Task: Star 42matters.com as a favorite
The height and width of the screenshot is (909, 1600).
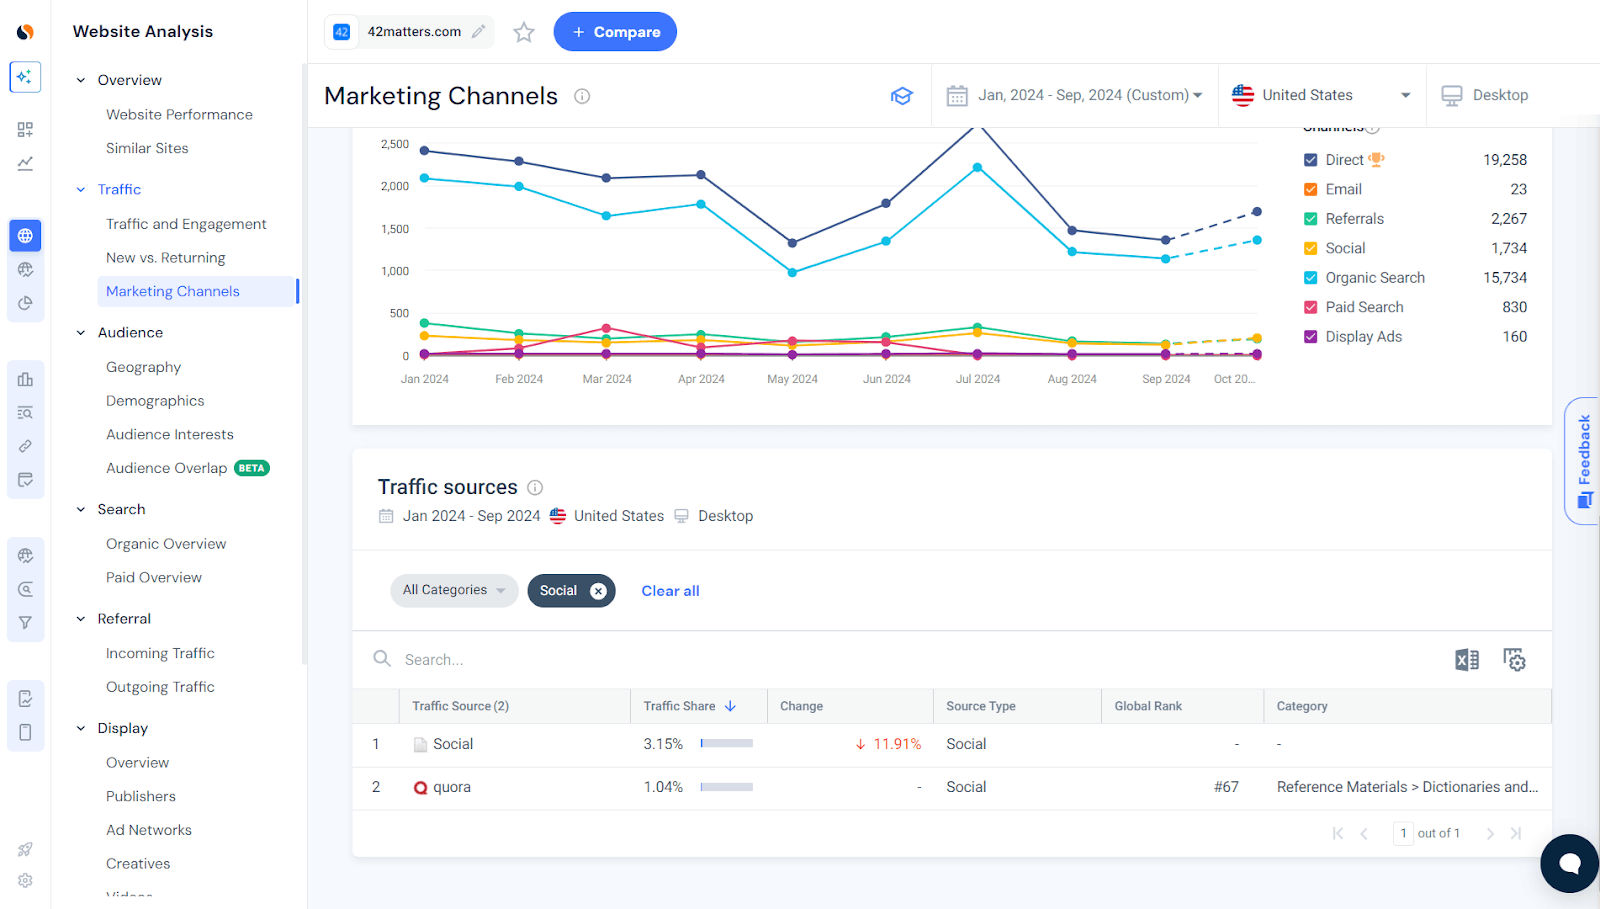Action: (x=523, y=32)
